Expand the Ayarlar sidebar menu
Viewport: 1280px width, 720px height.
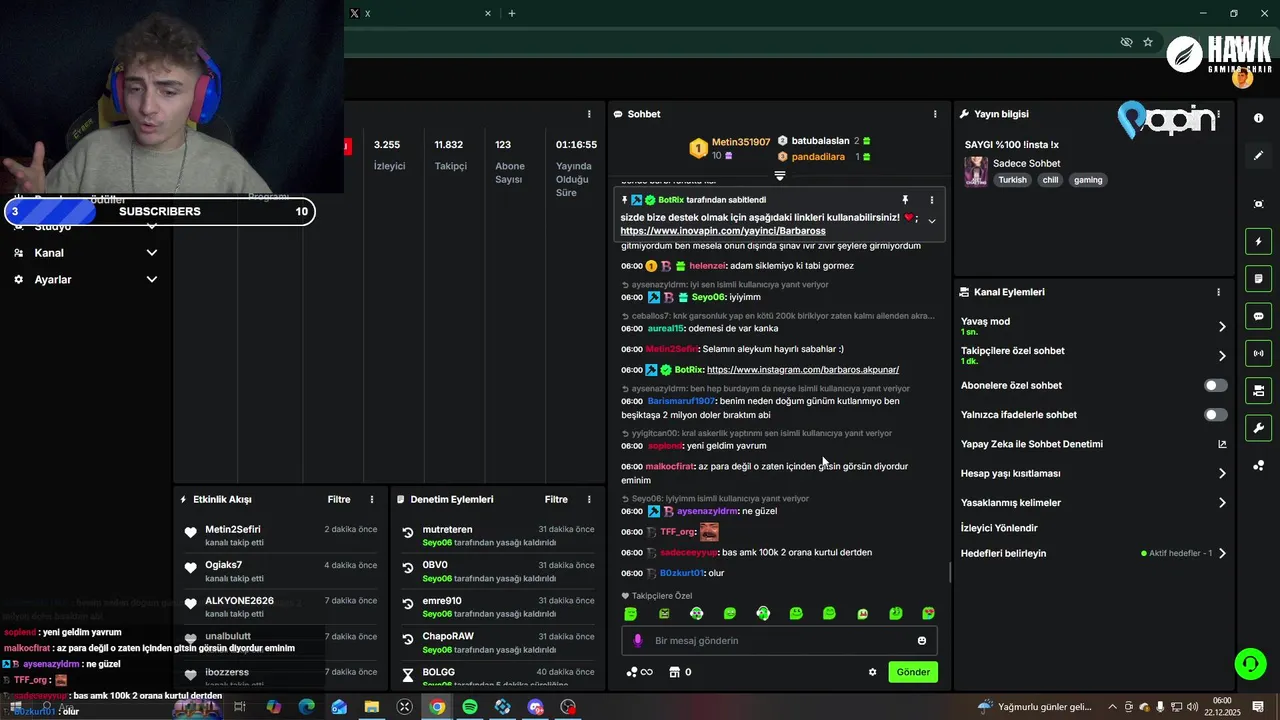(152, 280)
